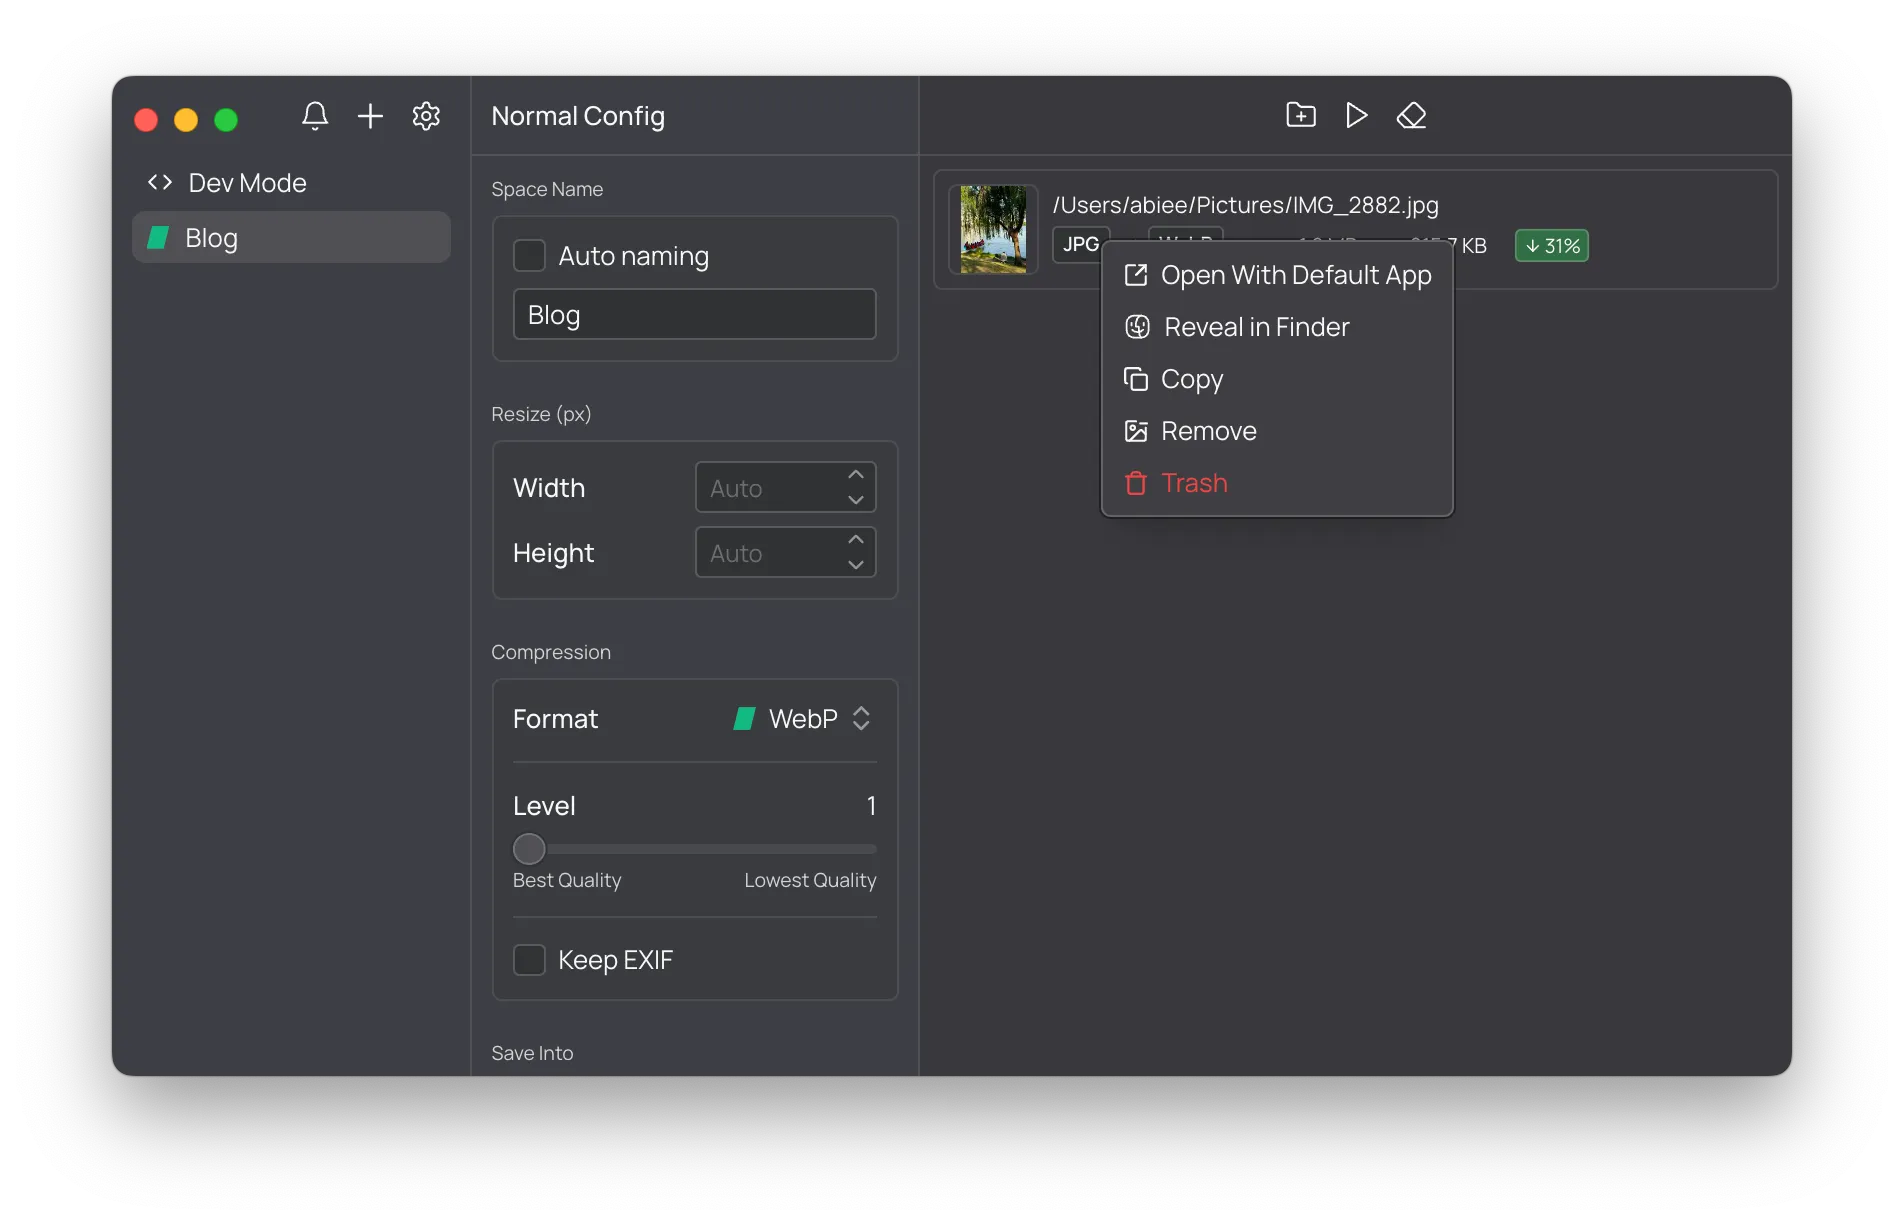Click the Save Into section label
This screenshot has height=1224, width=1904.
point(532,1052)
